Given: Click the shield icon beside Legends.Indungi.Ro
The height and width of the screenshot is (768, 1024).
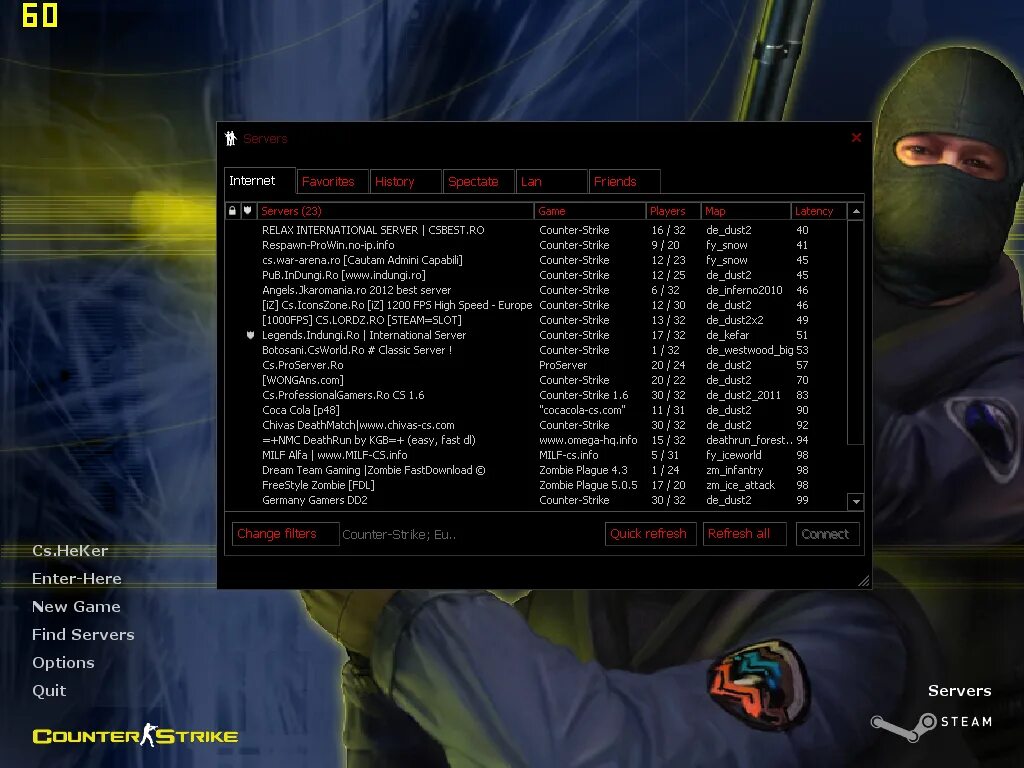Looking at the screenshot, I should (250, 335).
